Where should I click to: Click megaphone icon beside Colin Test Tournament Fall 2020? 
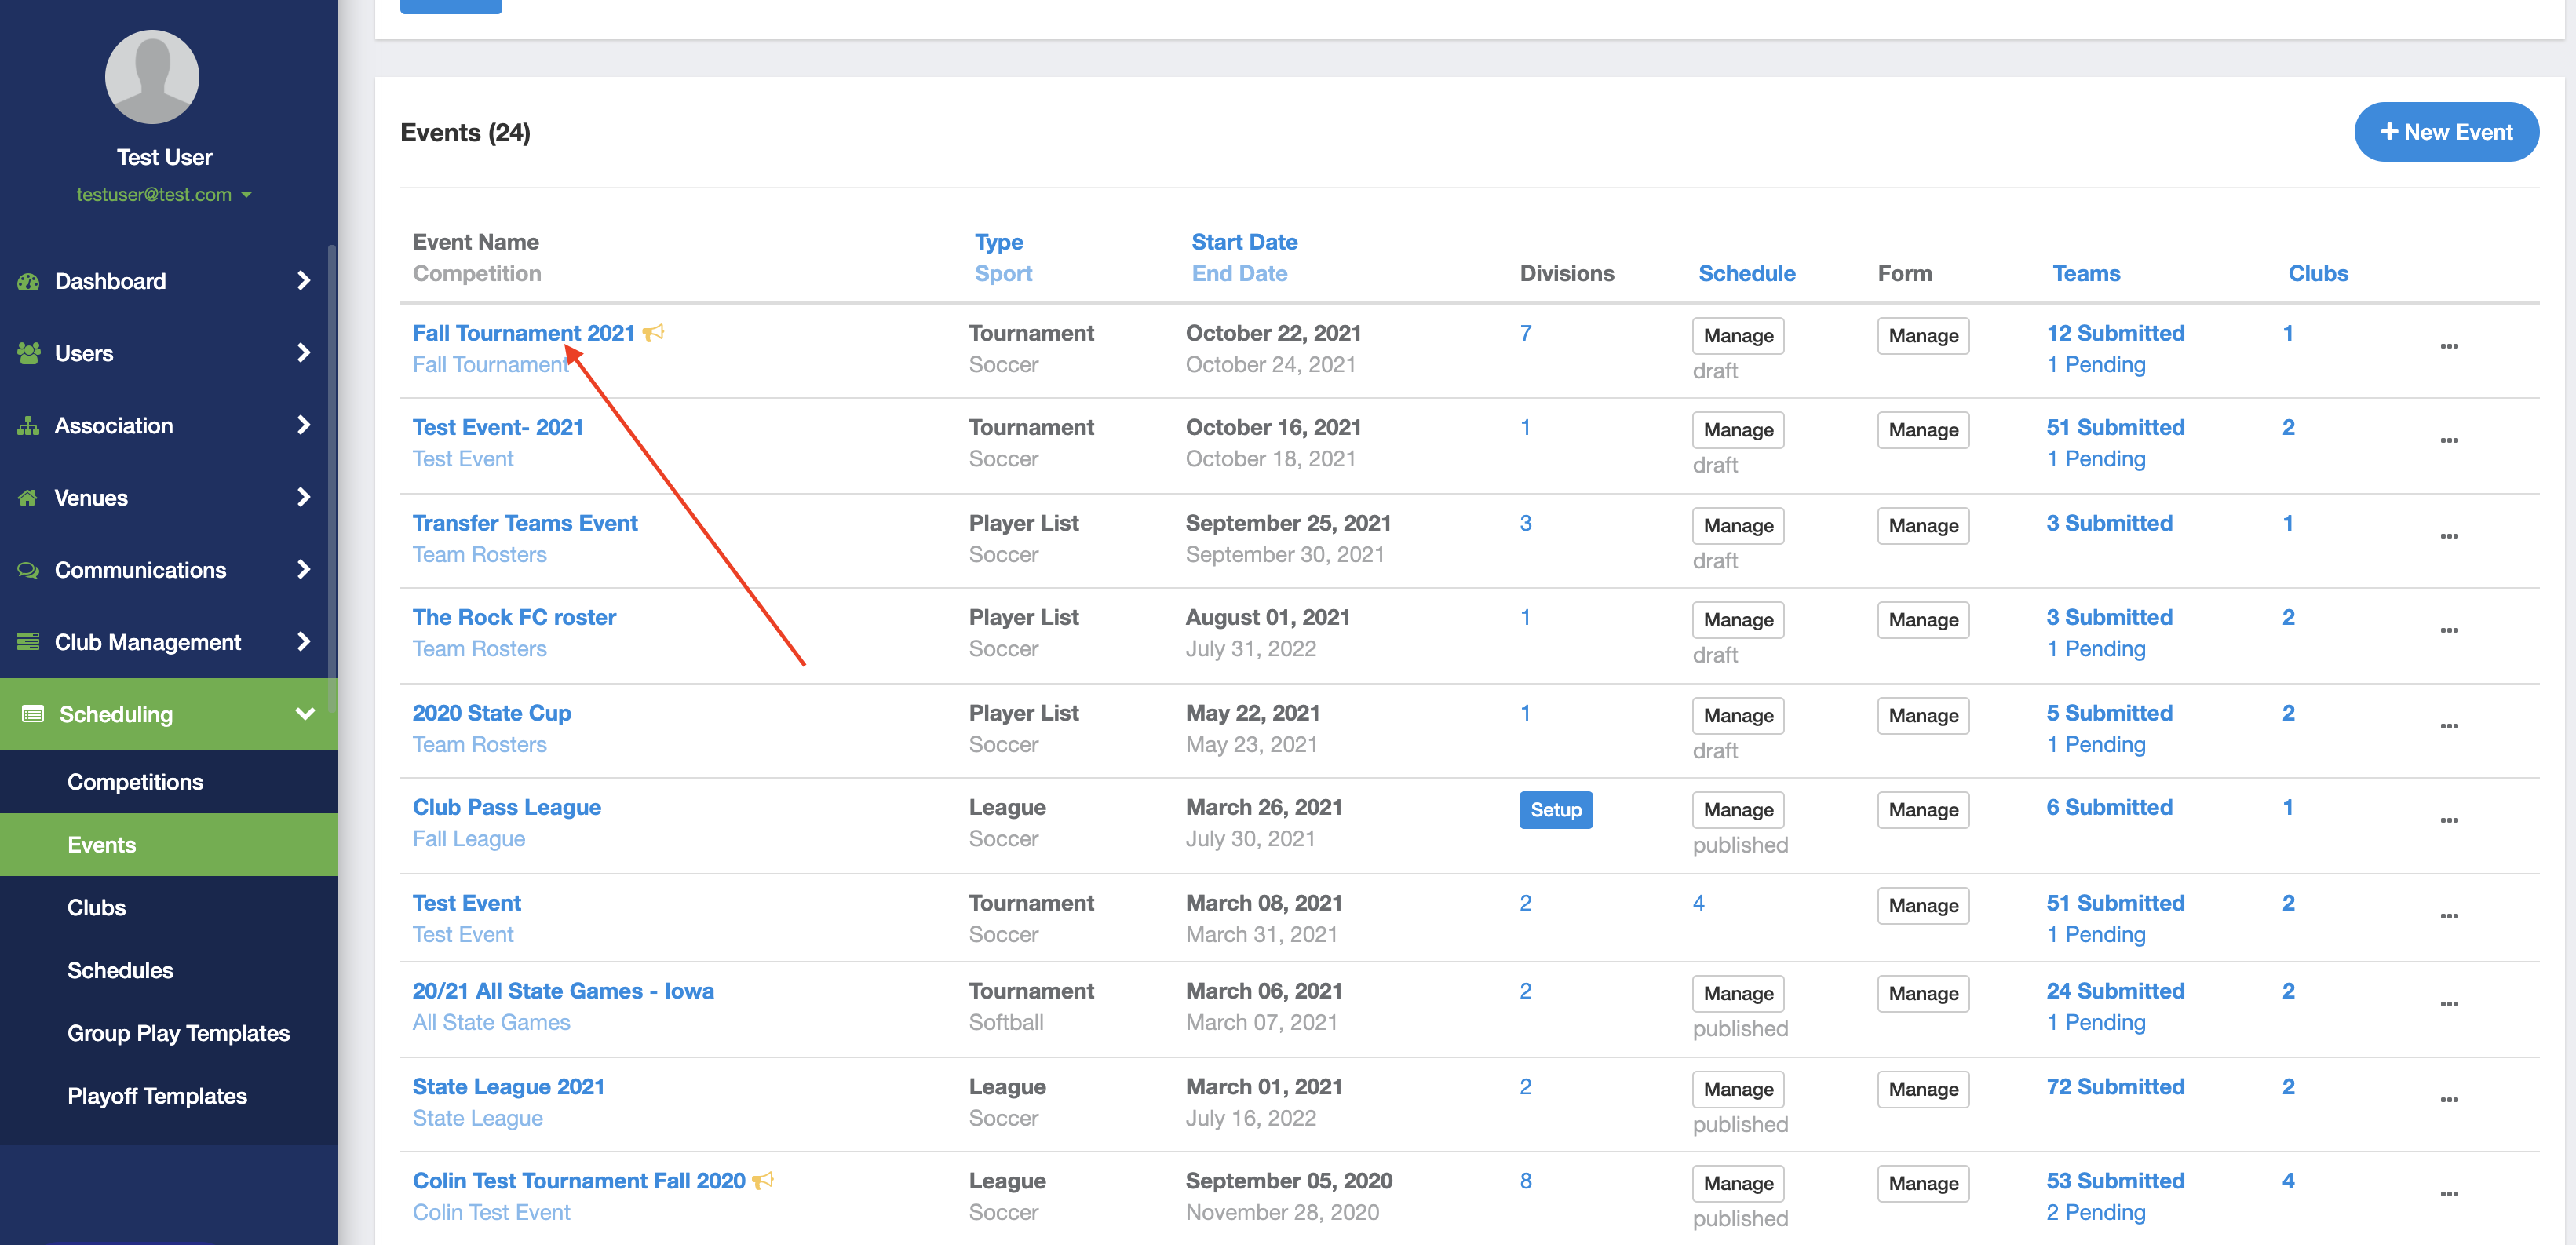pyautogui.click(x=763, y=1181)
